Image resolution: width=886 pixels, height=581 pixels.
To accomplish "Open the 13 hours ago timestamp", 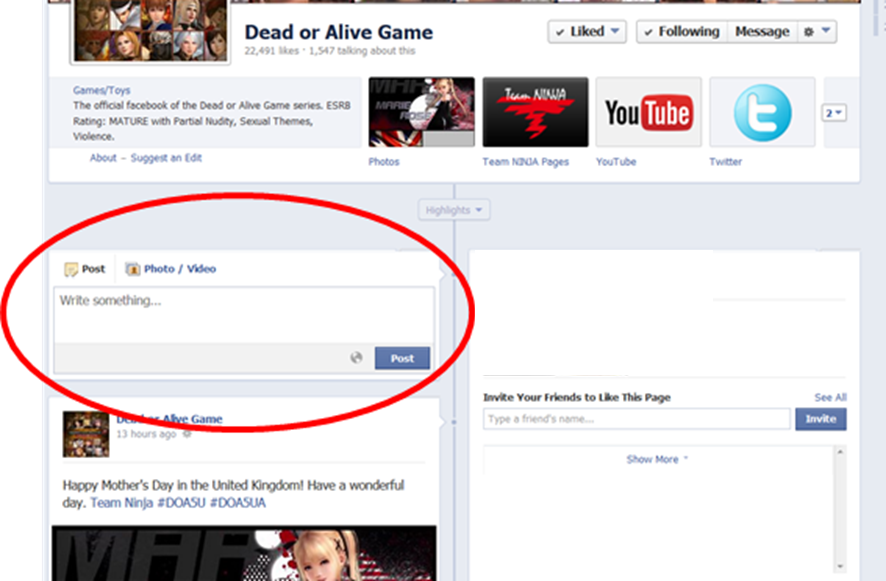I will point(146,434).
